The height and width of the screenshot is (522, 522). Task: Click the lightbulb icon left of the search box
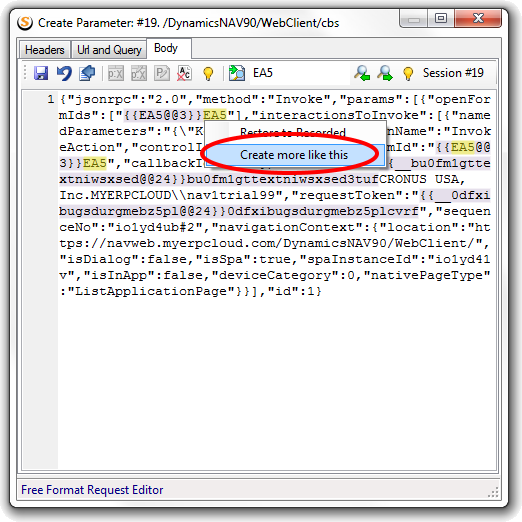click(x=208, y=73)
